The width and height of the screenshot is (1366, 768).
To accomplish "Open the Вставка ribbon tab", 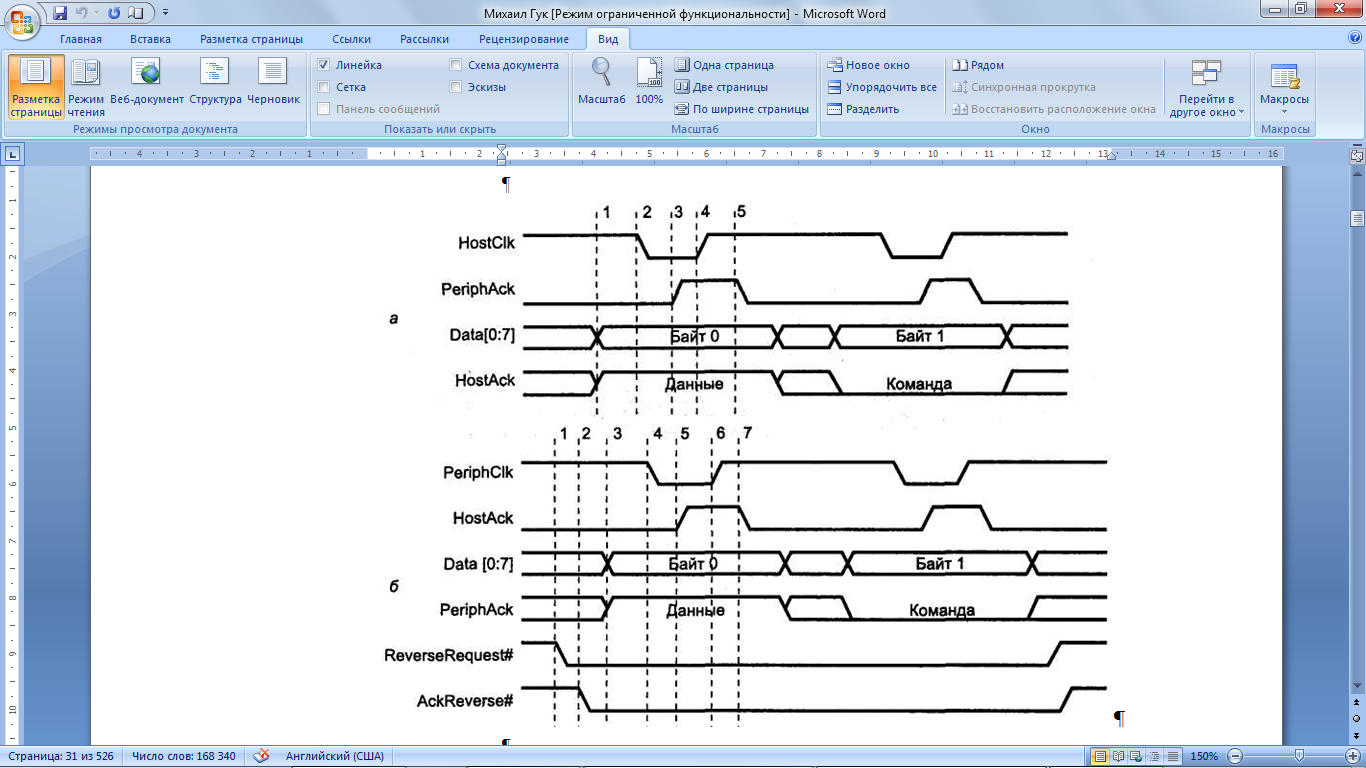I will click(150, 39).
